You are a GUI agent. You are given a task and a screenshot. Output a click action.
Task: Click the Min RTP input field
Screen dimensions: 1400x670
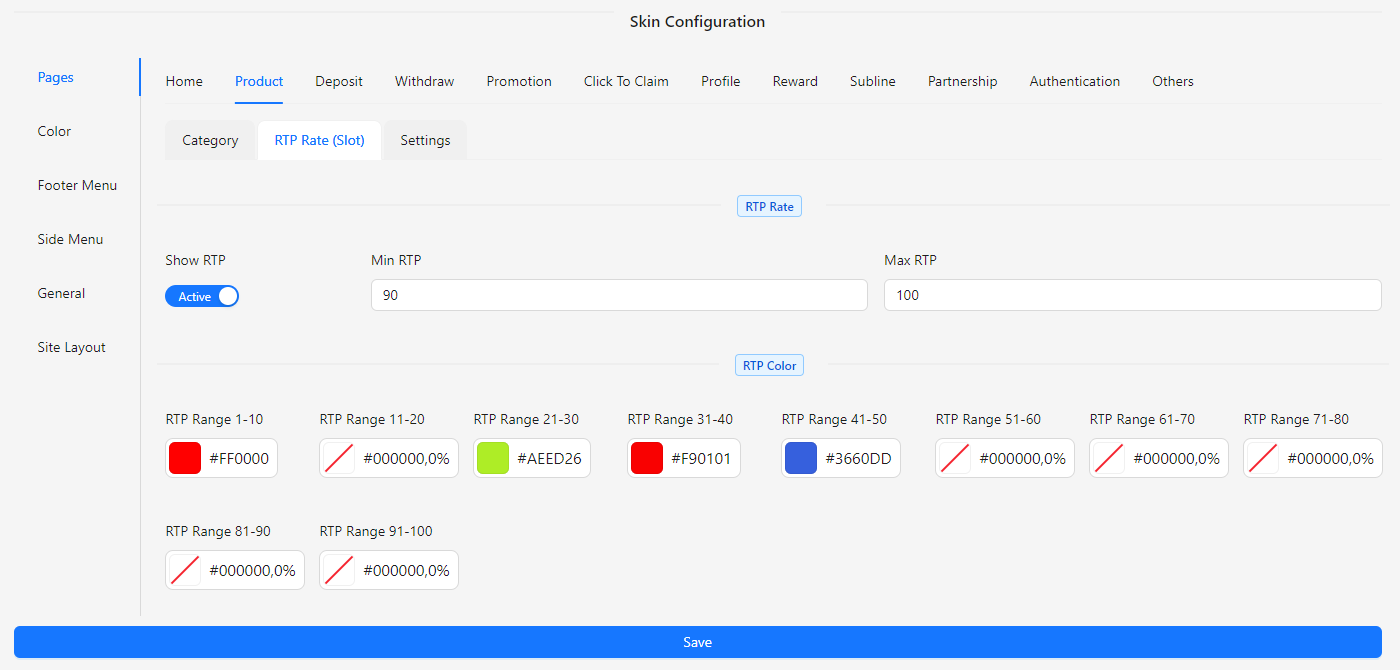618,295
